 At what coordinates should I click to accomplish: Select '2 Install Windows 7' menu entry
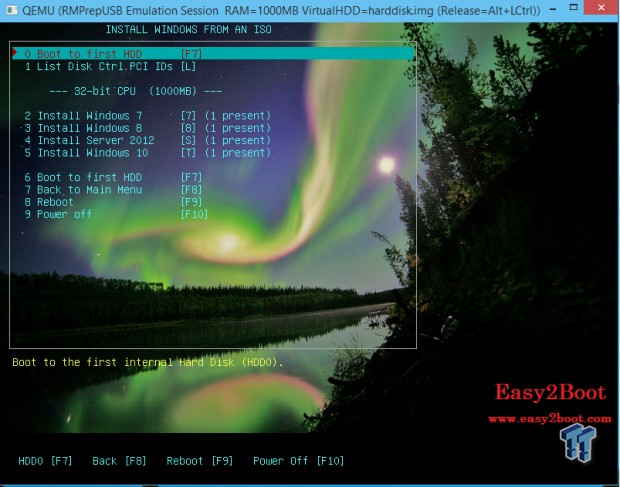pyautogui.click(x=147, y=115)
